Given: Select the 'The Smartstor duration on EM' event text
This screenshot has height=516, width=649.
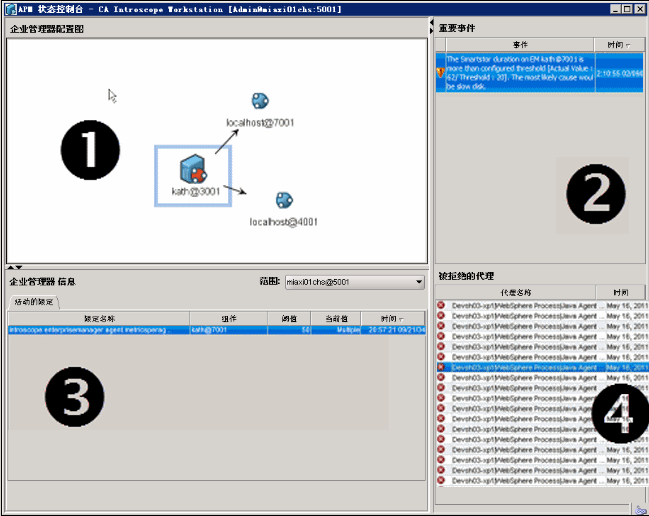Looking at the screenshot, I should pyautogui.click(x=520, y=73).
